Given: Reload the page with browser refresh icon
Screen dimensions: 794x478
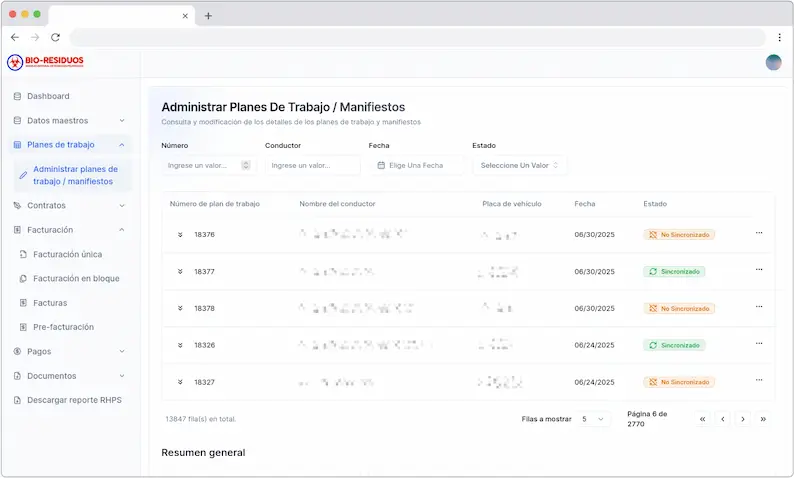Looking at the screenshot, I should [x=55, y=37].
